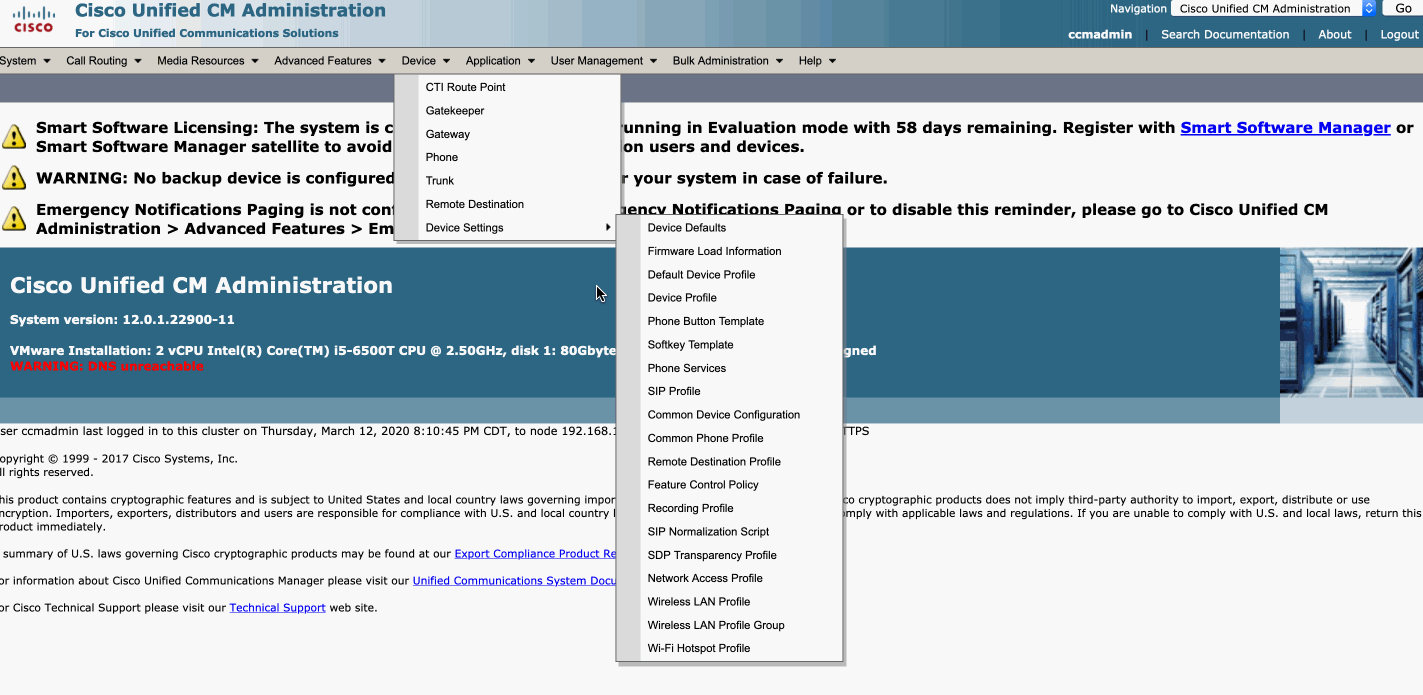The image size is (1423, 695).
Task: Click the Logout link
Action: (x=1398, y=34)
